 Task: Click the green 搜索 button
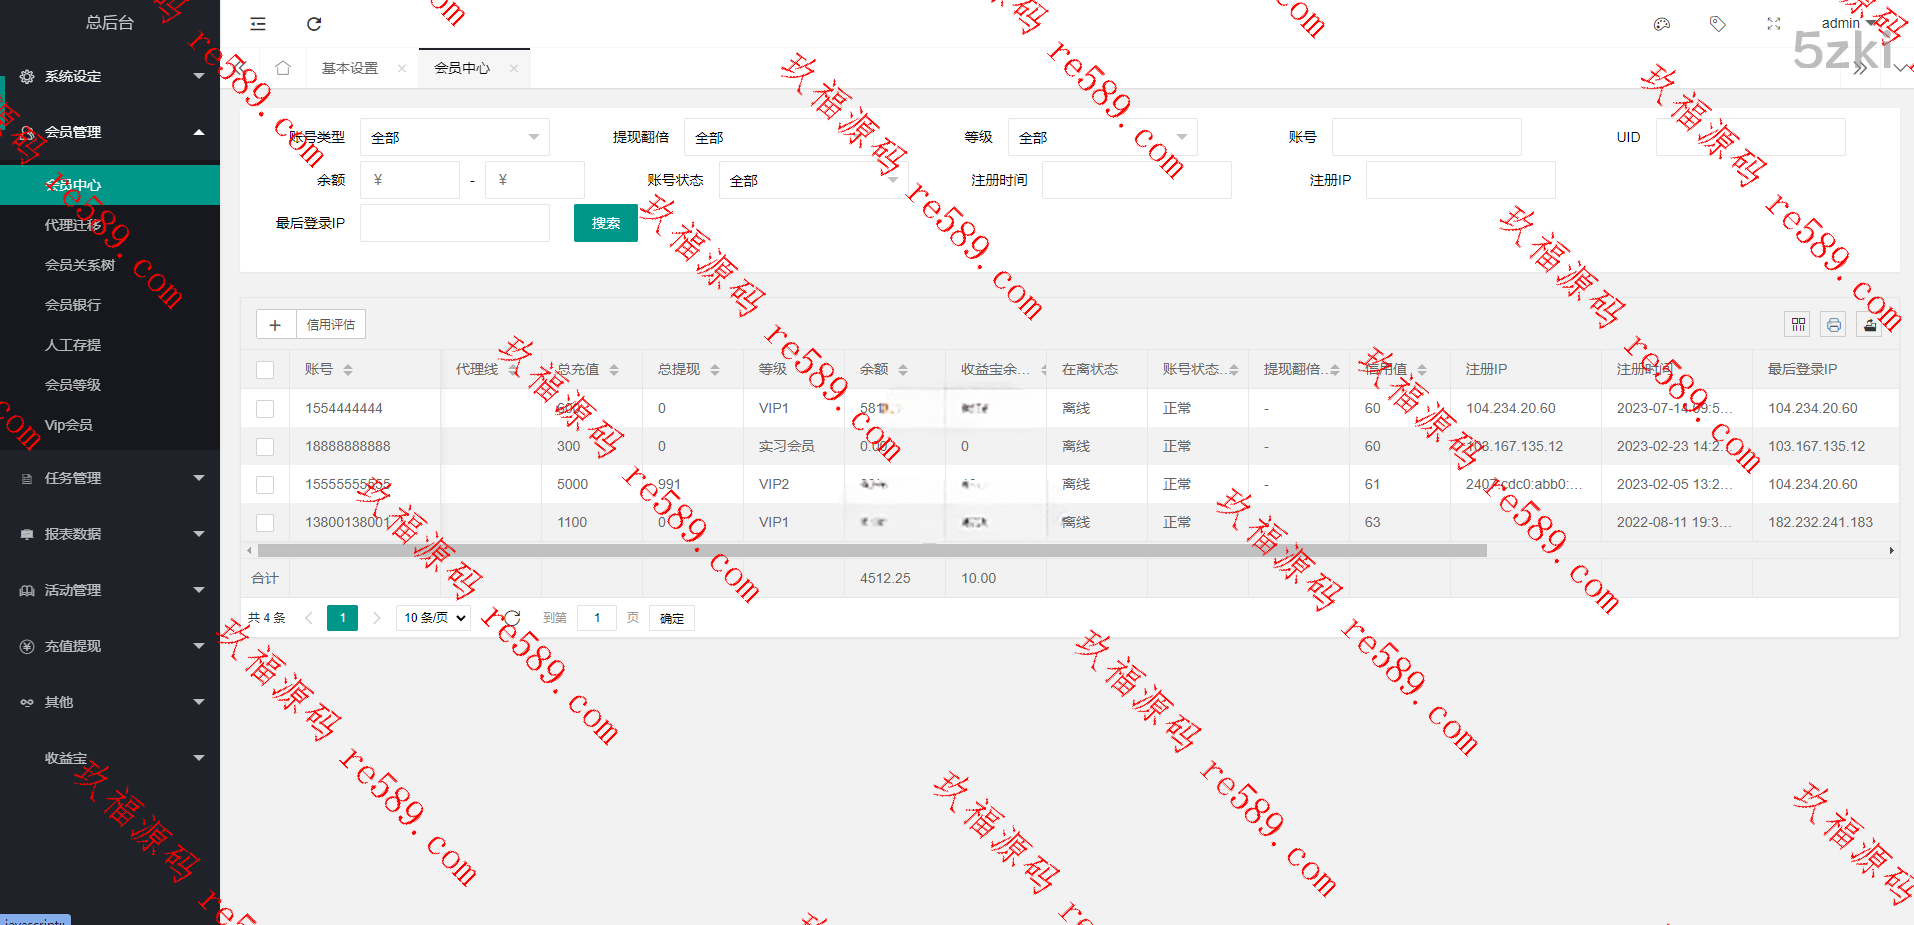pyautogui.click(x=605, y=223)
